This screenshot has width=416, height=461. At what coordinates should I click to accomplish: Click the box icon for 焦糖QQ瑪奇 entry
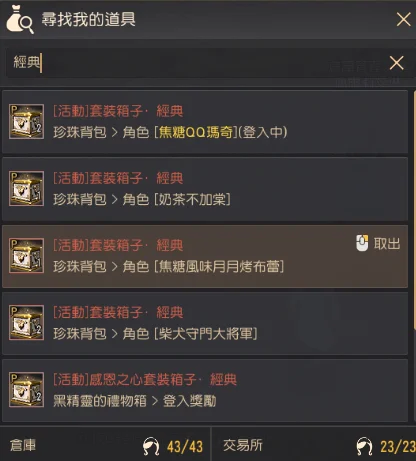coord(26,121)
